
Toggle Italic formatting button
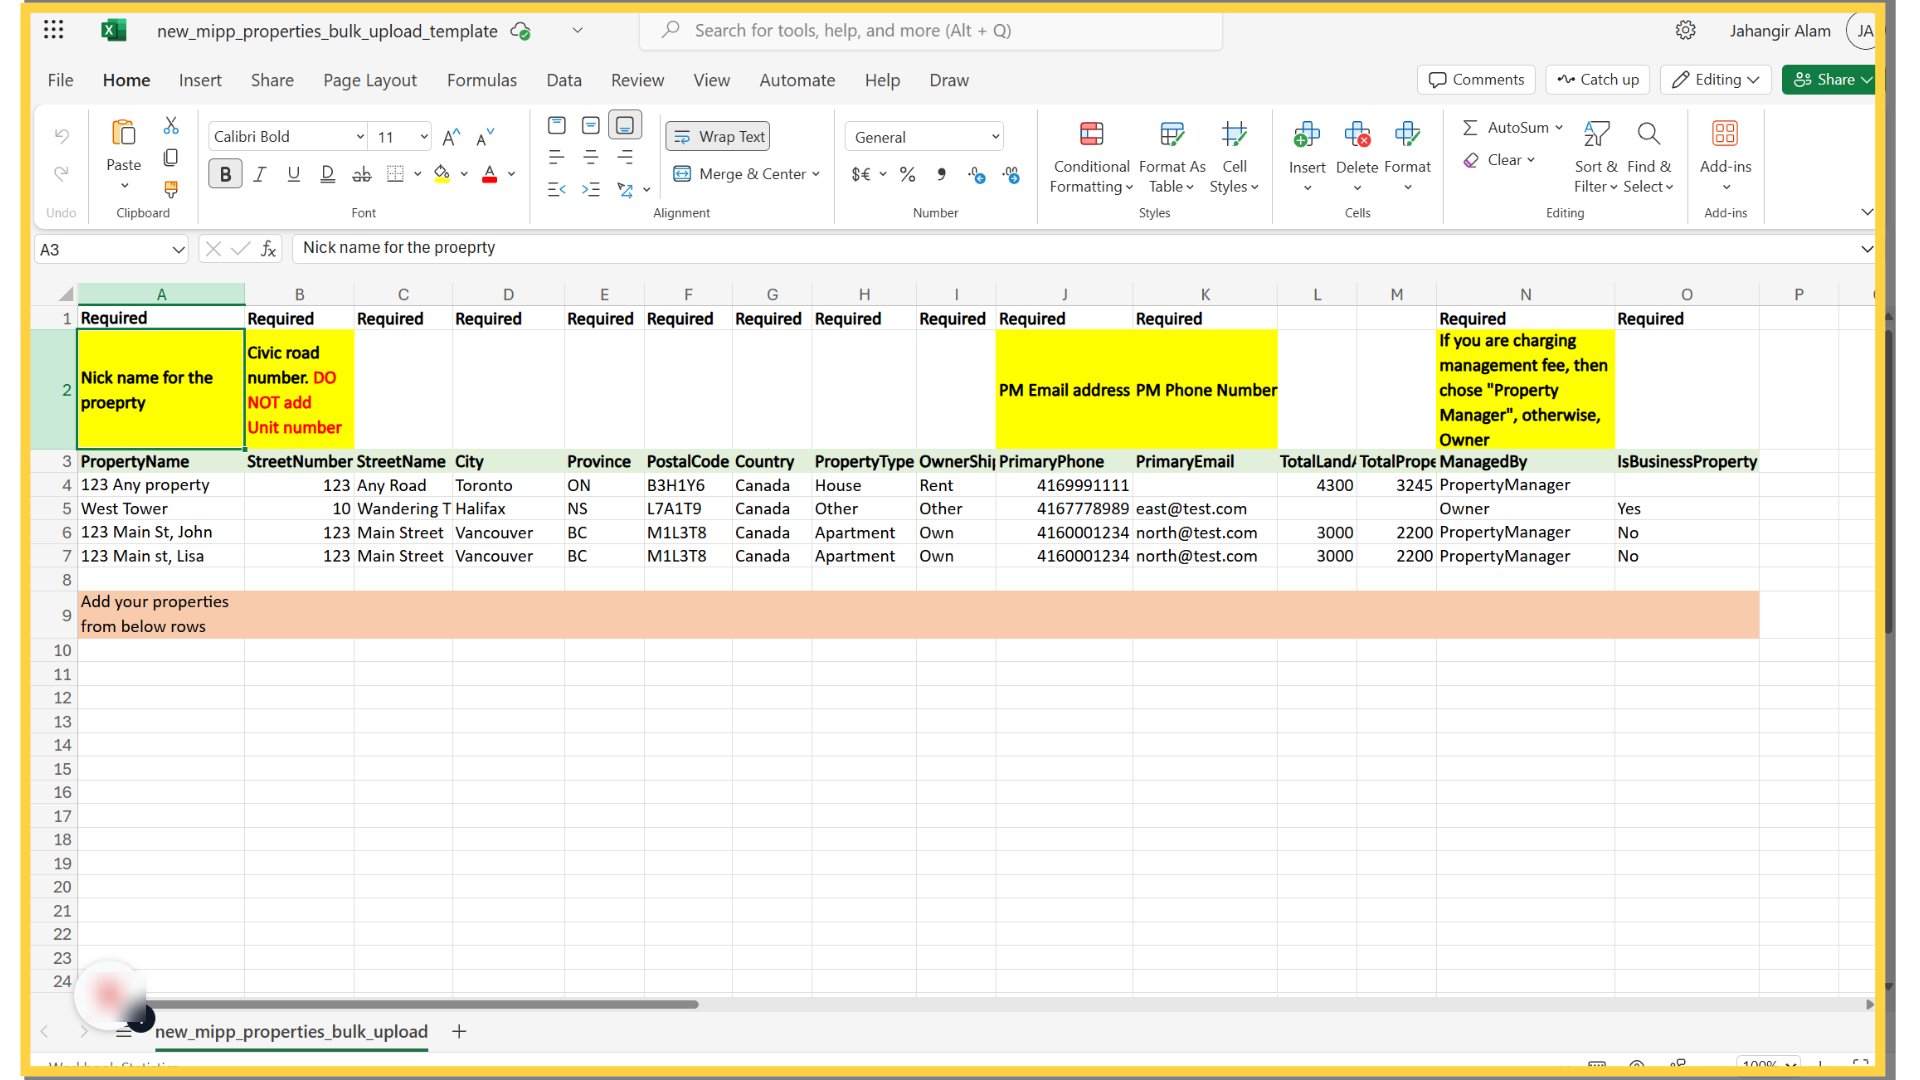[x=260, y=174]
